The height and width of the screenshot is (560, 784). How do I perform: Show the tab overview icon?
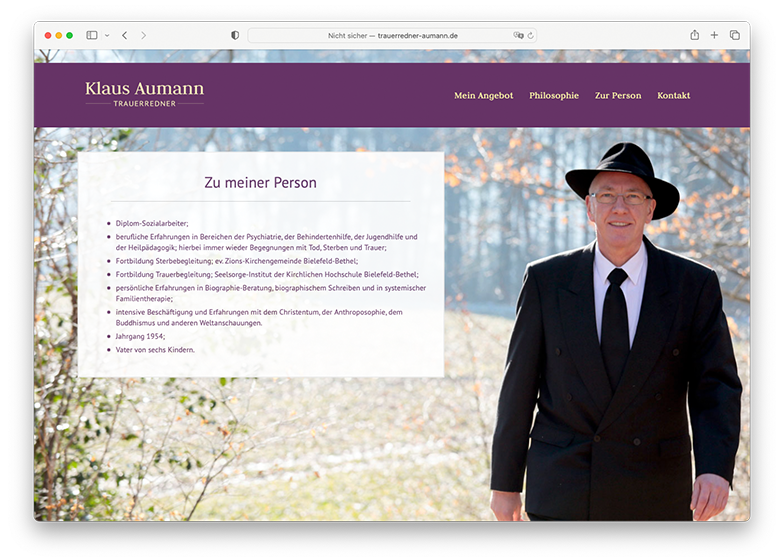click(x=734, y=35)
